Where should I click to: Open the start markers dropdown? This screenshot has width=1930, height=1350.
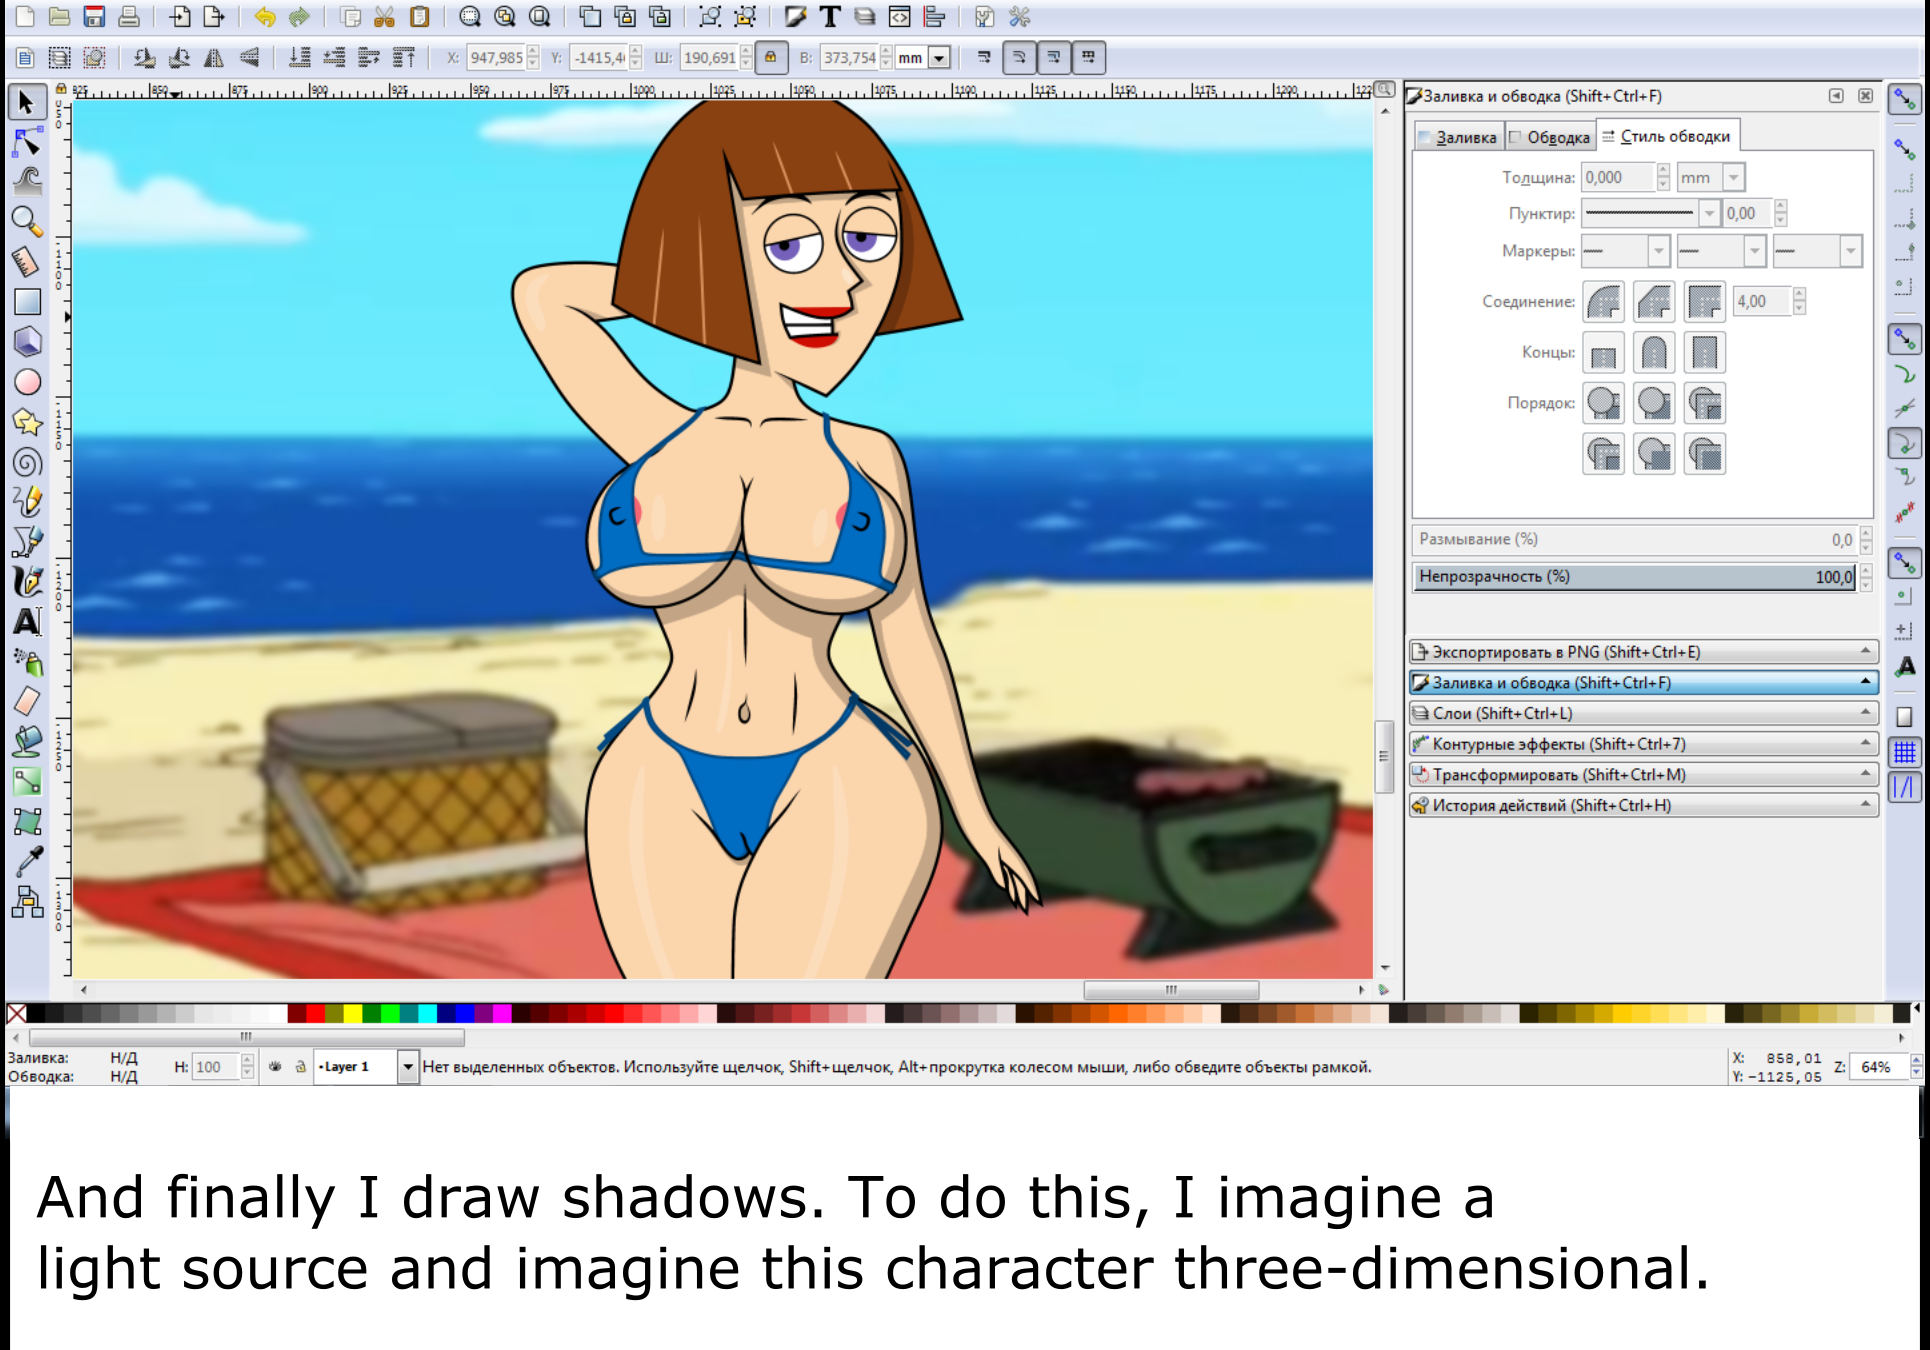[x=1659, y=251]
